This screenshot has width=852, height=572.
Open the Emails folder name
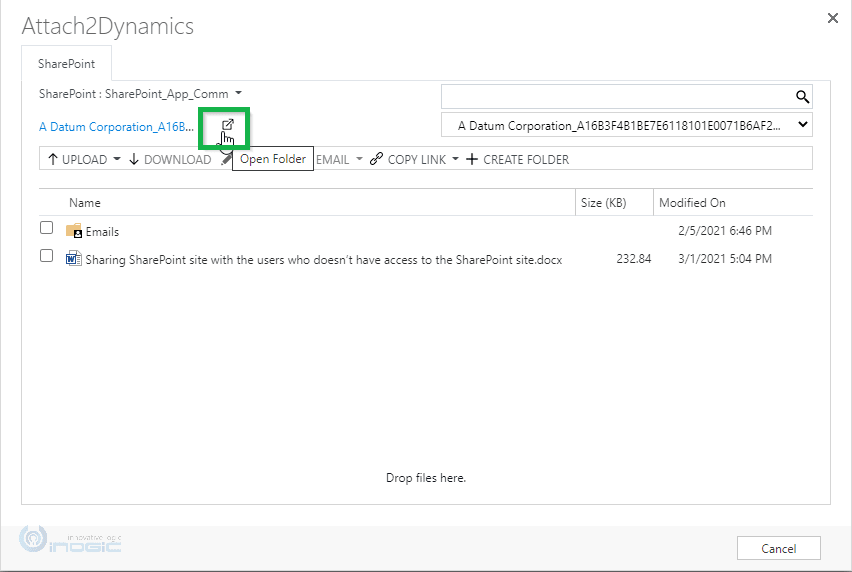tap(102, 232)
